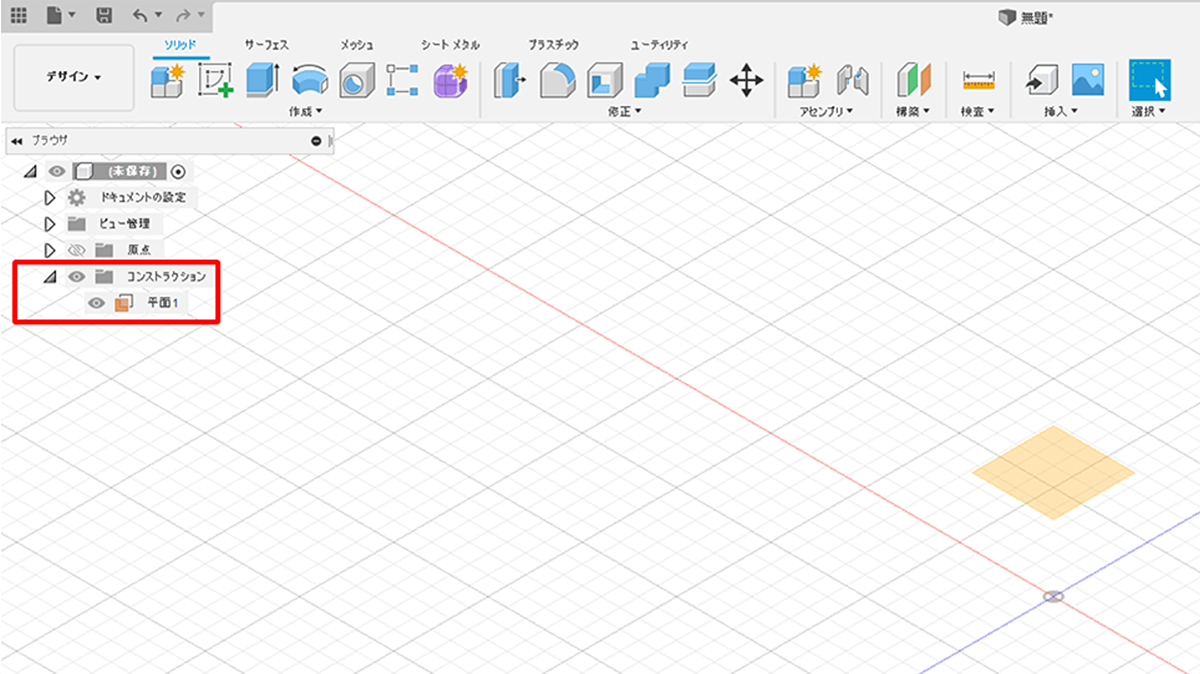
Task: Open the 選択 dropdown menu
Action: 1150,112
